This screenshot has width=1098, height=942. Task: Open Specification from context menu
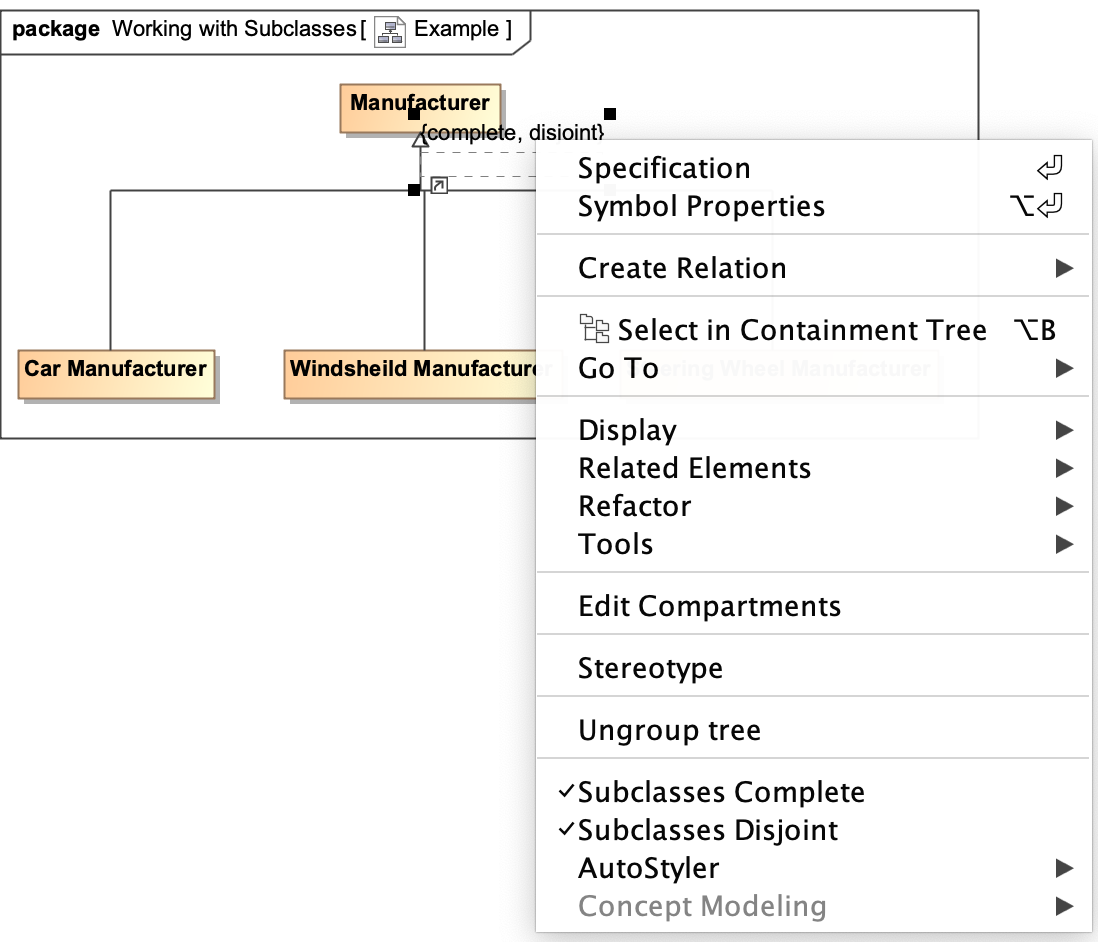point(663,168)
